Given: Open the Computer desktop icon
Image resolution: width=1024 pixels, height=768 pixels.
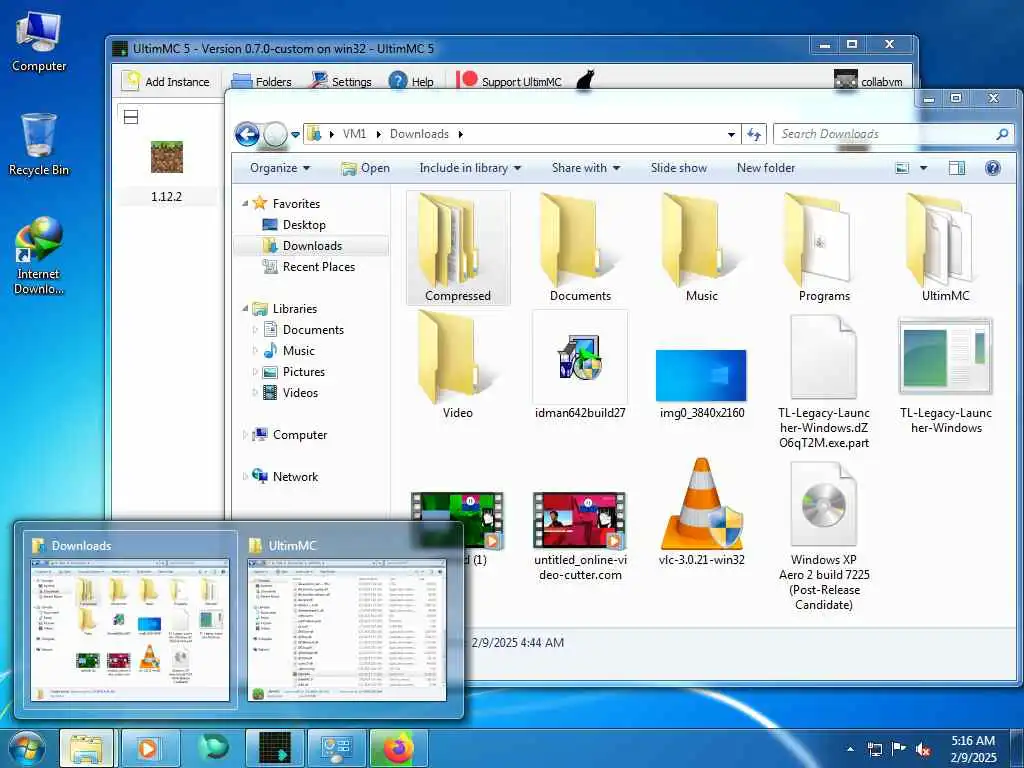Looking at the screenshot, I should (x=39, y=40).
